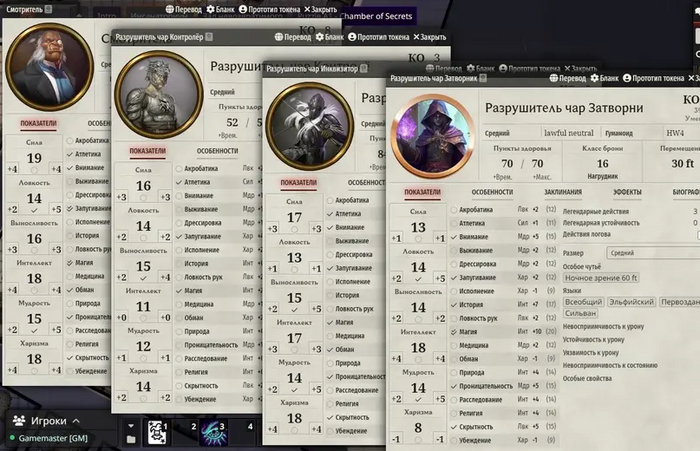Roll Скрытность skill in Затворник sheet
The image size is (700, 451).
(476, 427)
